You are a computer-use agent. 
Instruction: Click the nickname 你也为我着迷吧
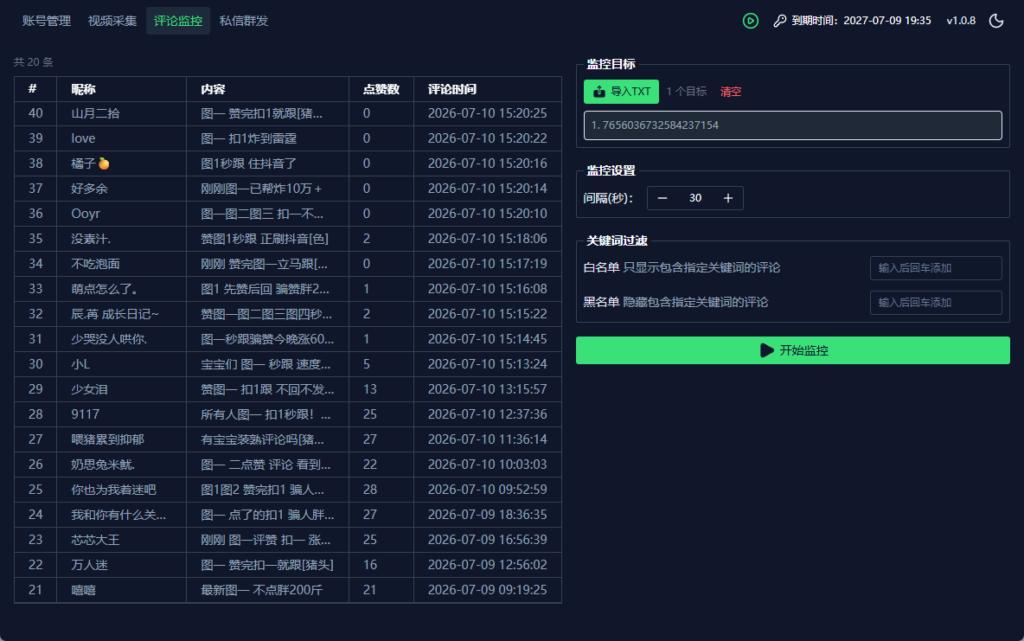[x=114, y=490]
